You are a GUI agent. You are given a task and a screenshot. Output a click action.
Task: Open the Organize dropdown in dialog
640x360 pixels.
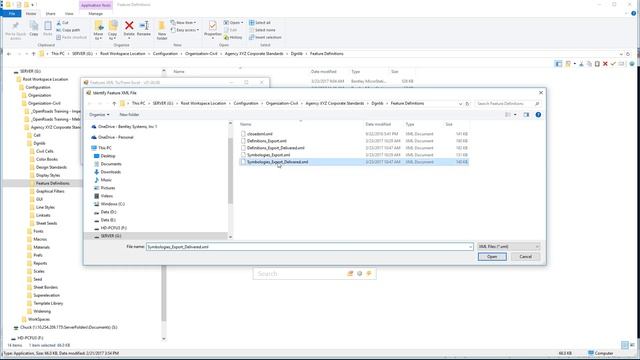(99, 115)
